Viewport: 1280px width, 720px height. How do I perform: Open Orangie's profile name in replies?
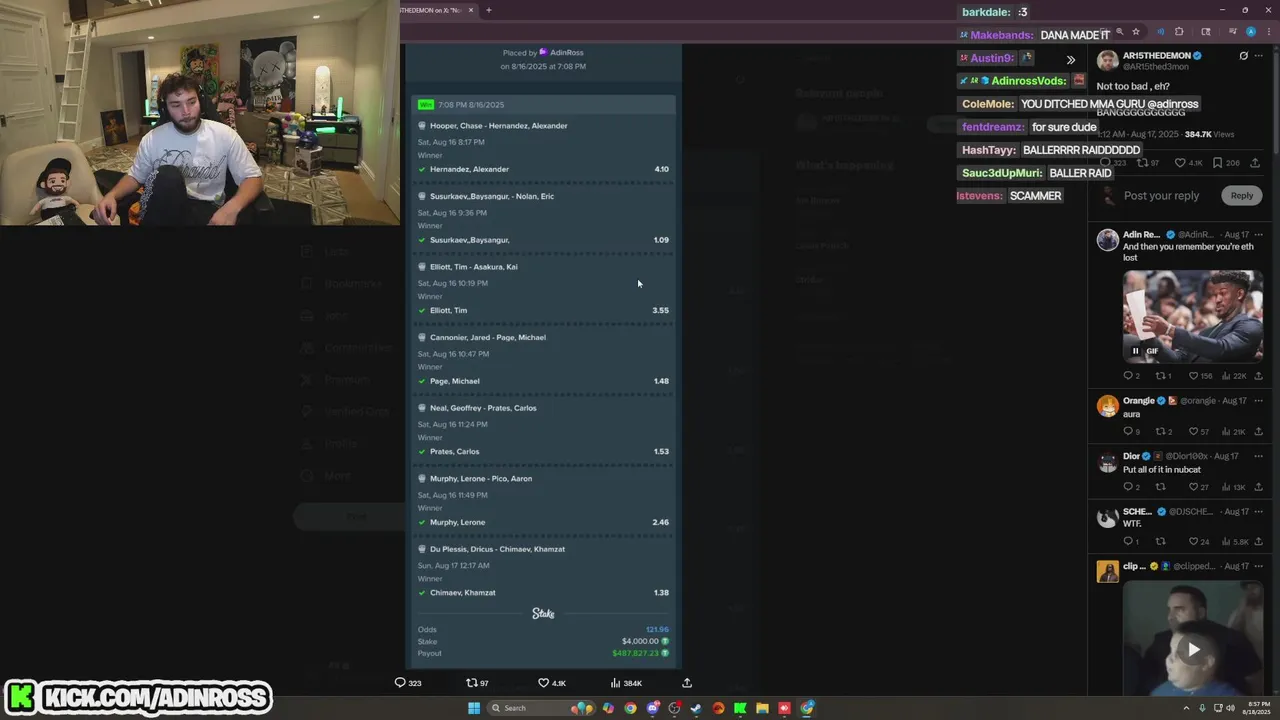(x=1139, y=401)
